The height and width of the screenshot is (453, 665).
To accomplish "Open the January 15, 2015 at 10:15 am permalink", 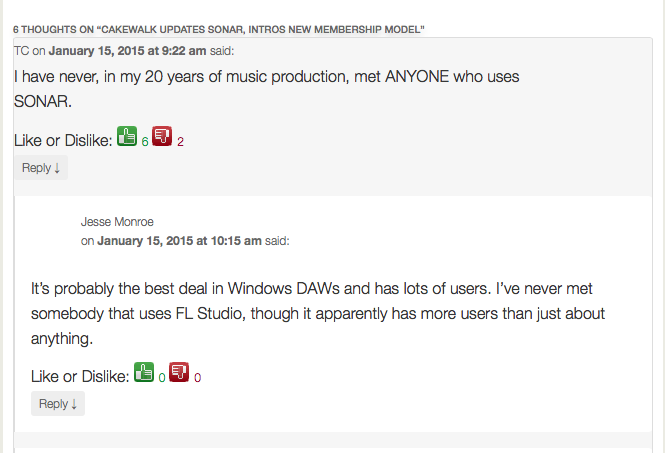I will 179,241.
